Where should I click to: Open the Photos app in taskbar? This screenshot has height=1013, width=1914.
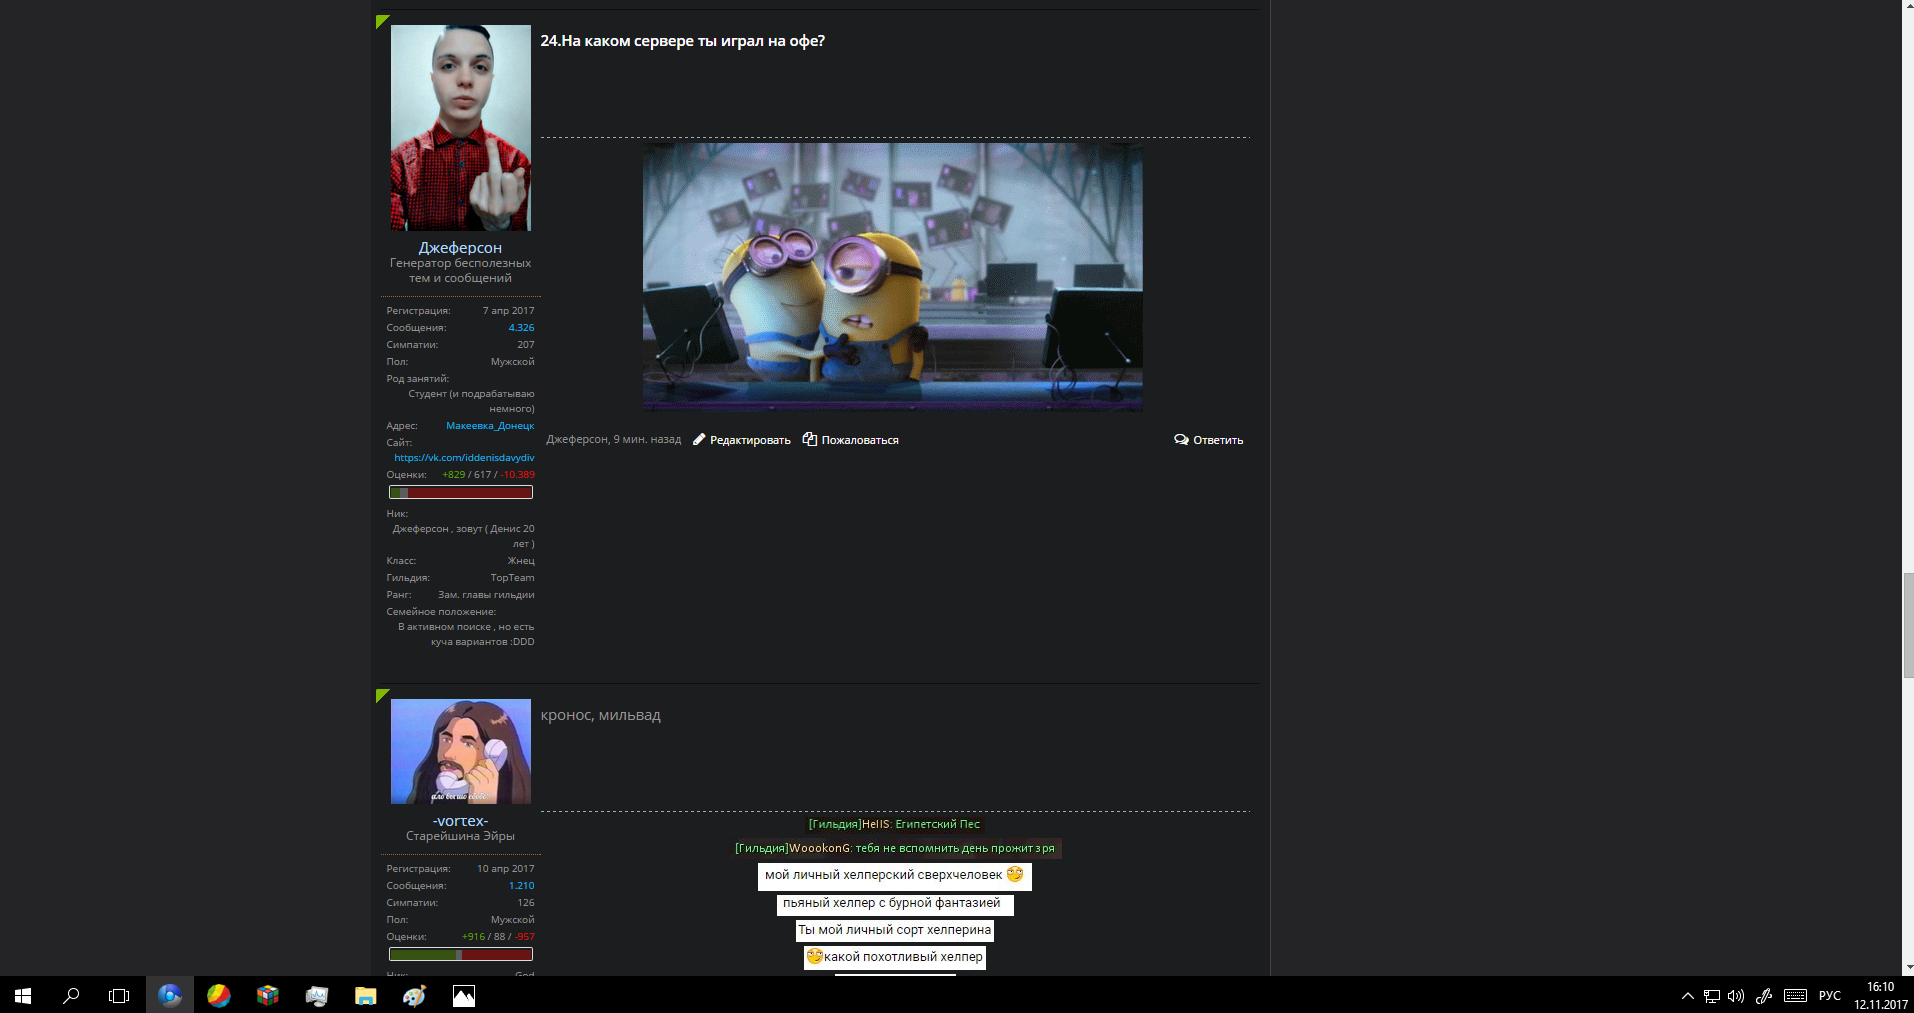(x=464, y=995)
